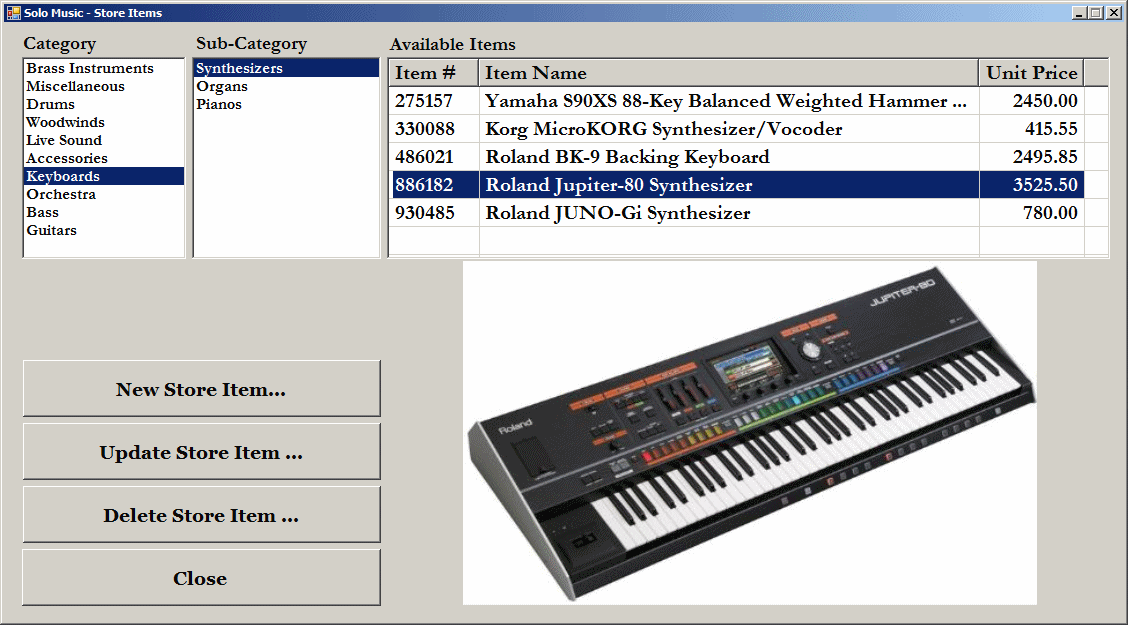The width and height of the screenshot is (1128, 625).
Task: Select the Guitars category
Action: click(x=104, y=230)
